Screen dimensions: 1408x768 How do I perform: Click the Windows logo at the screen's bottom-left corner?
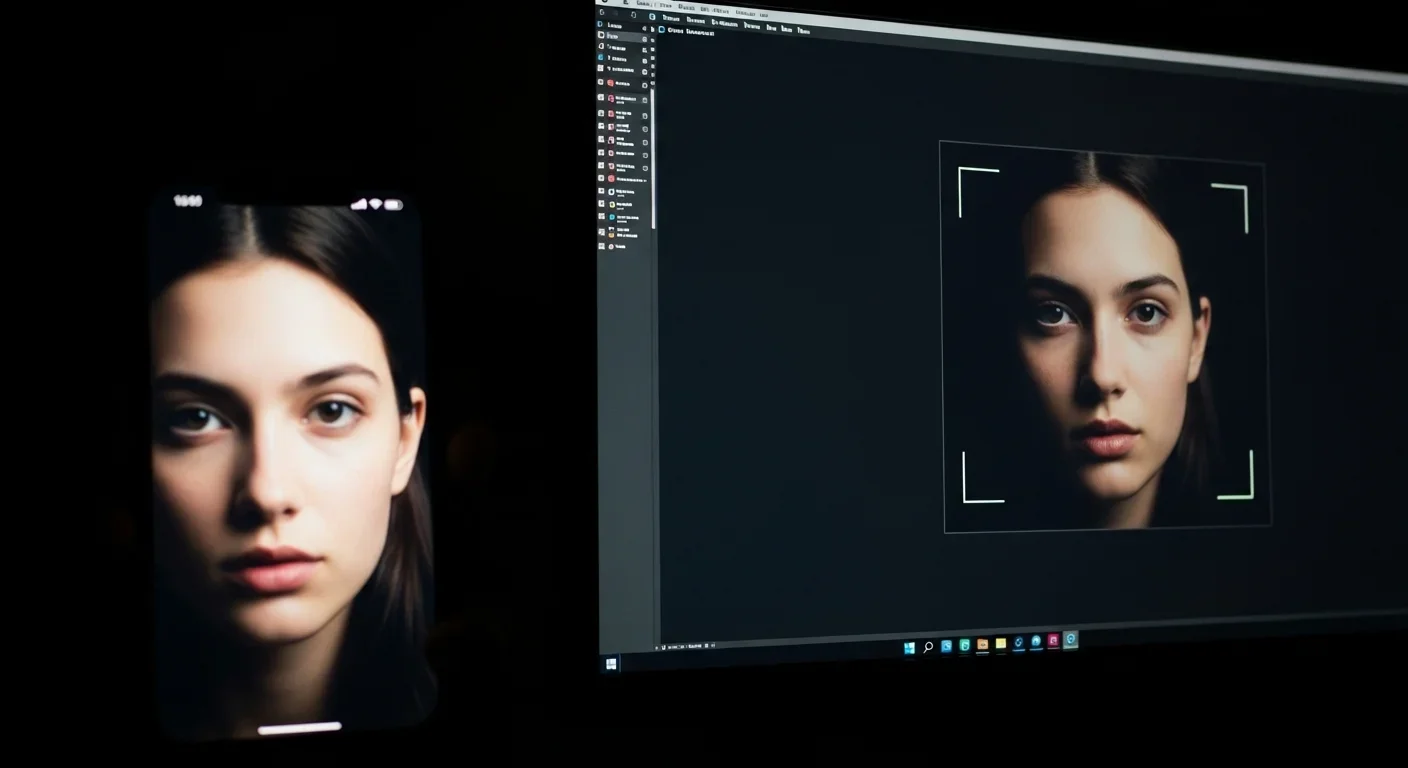pos(611,664)
